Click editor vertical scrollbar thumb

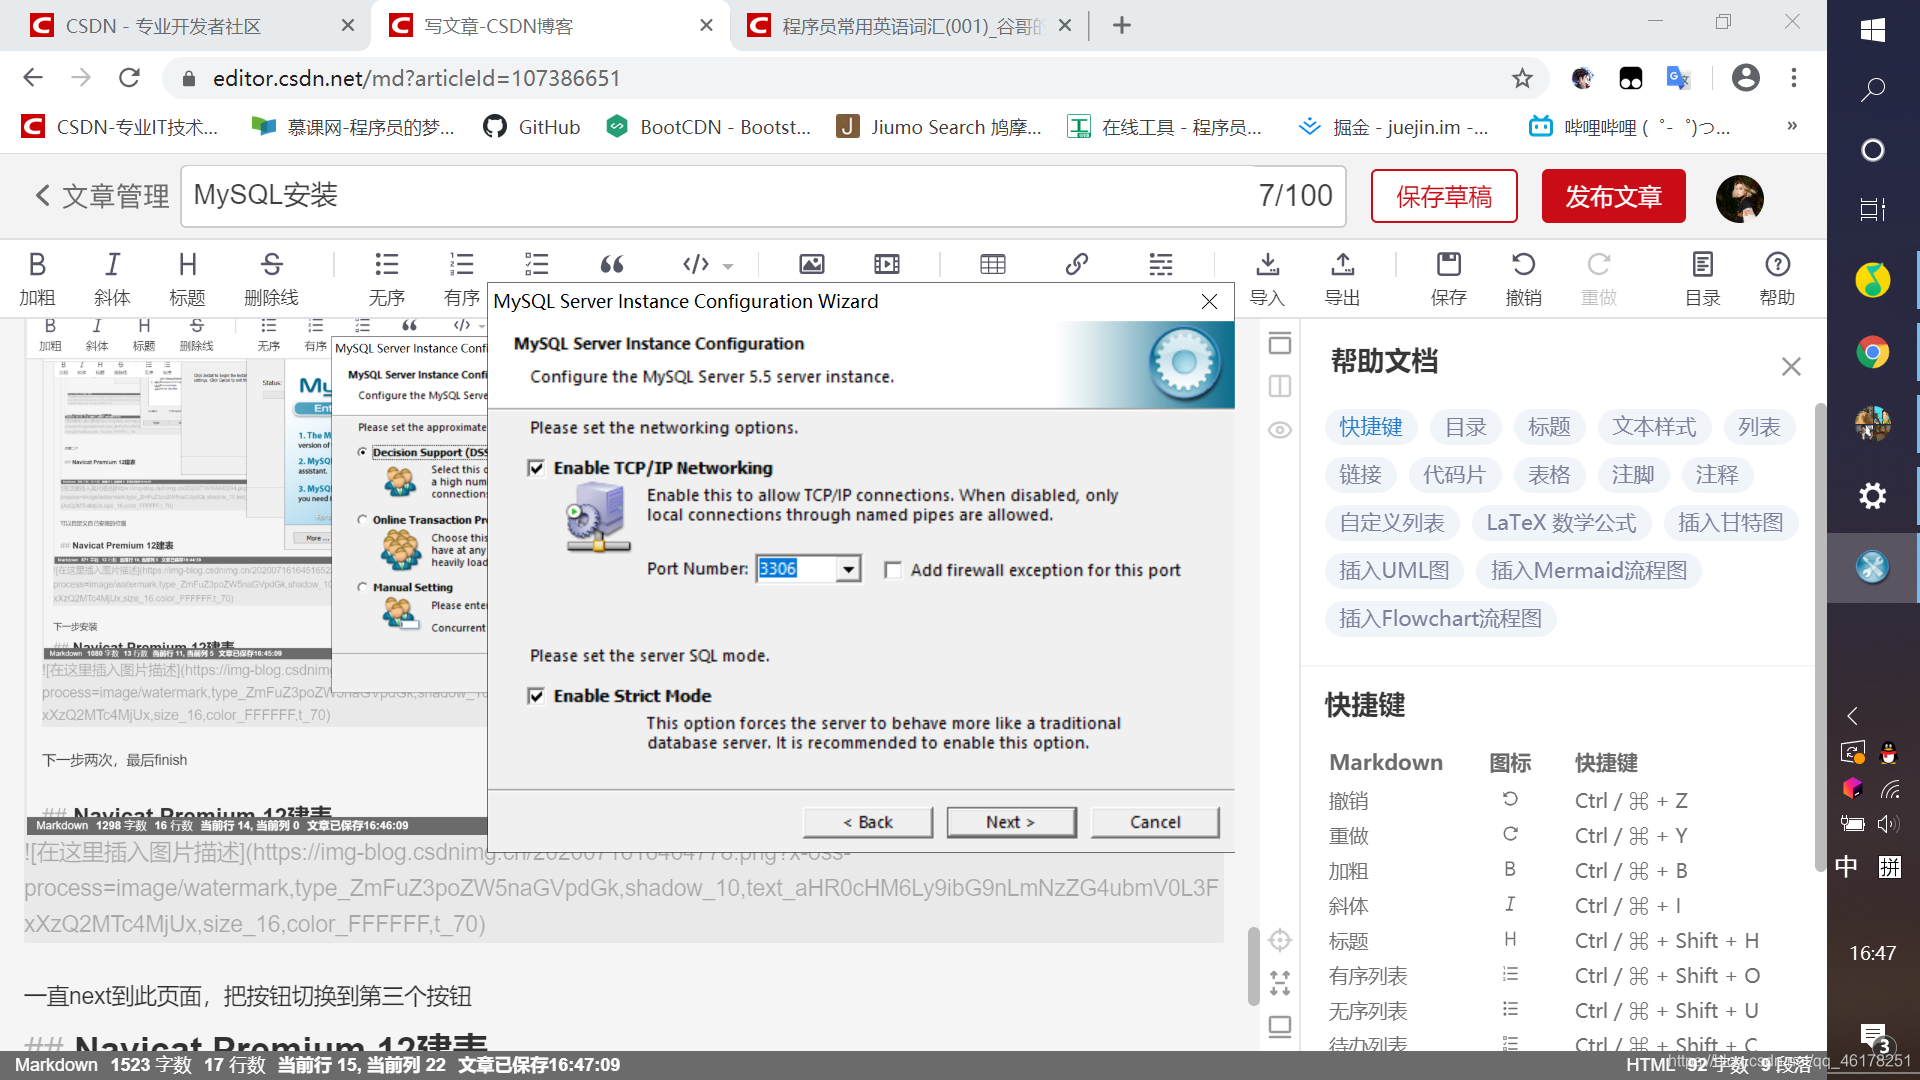click(1253, 966)
